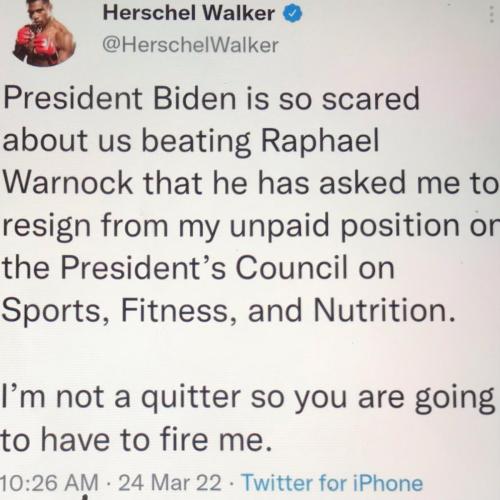Click "President's Council on" in the tweet
Screen dimensions: 500x500
pos(228,267)
